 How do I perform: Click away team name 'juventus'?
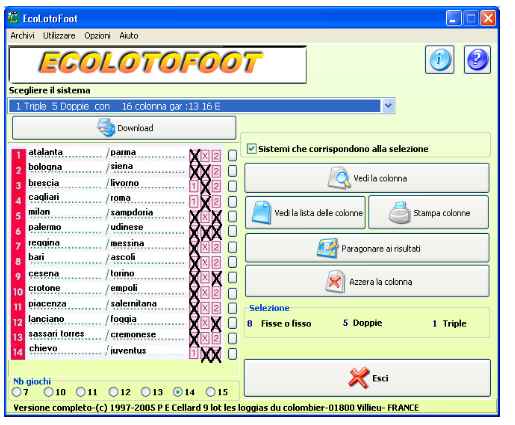click(x=128, y=350)
